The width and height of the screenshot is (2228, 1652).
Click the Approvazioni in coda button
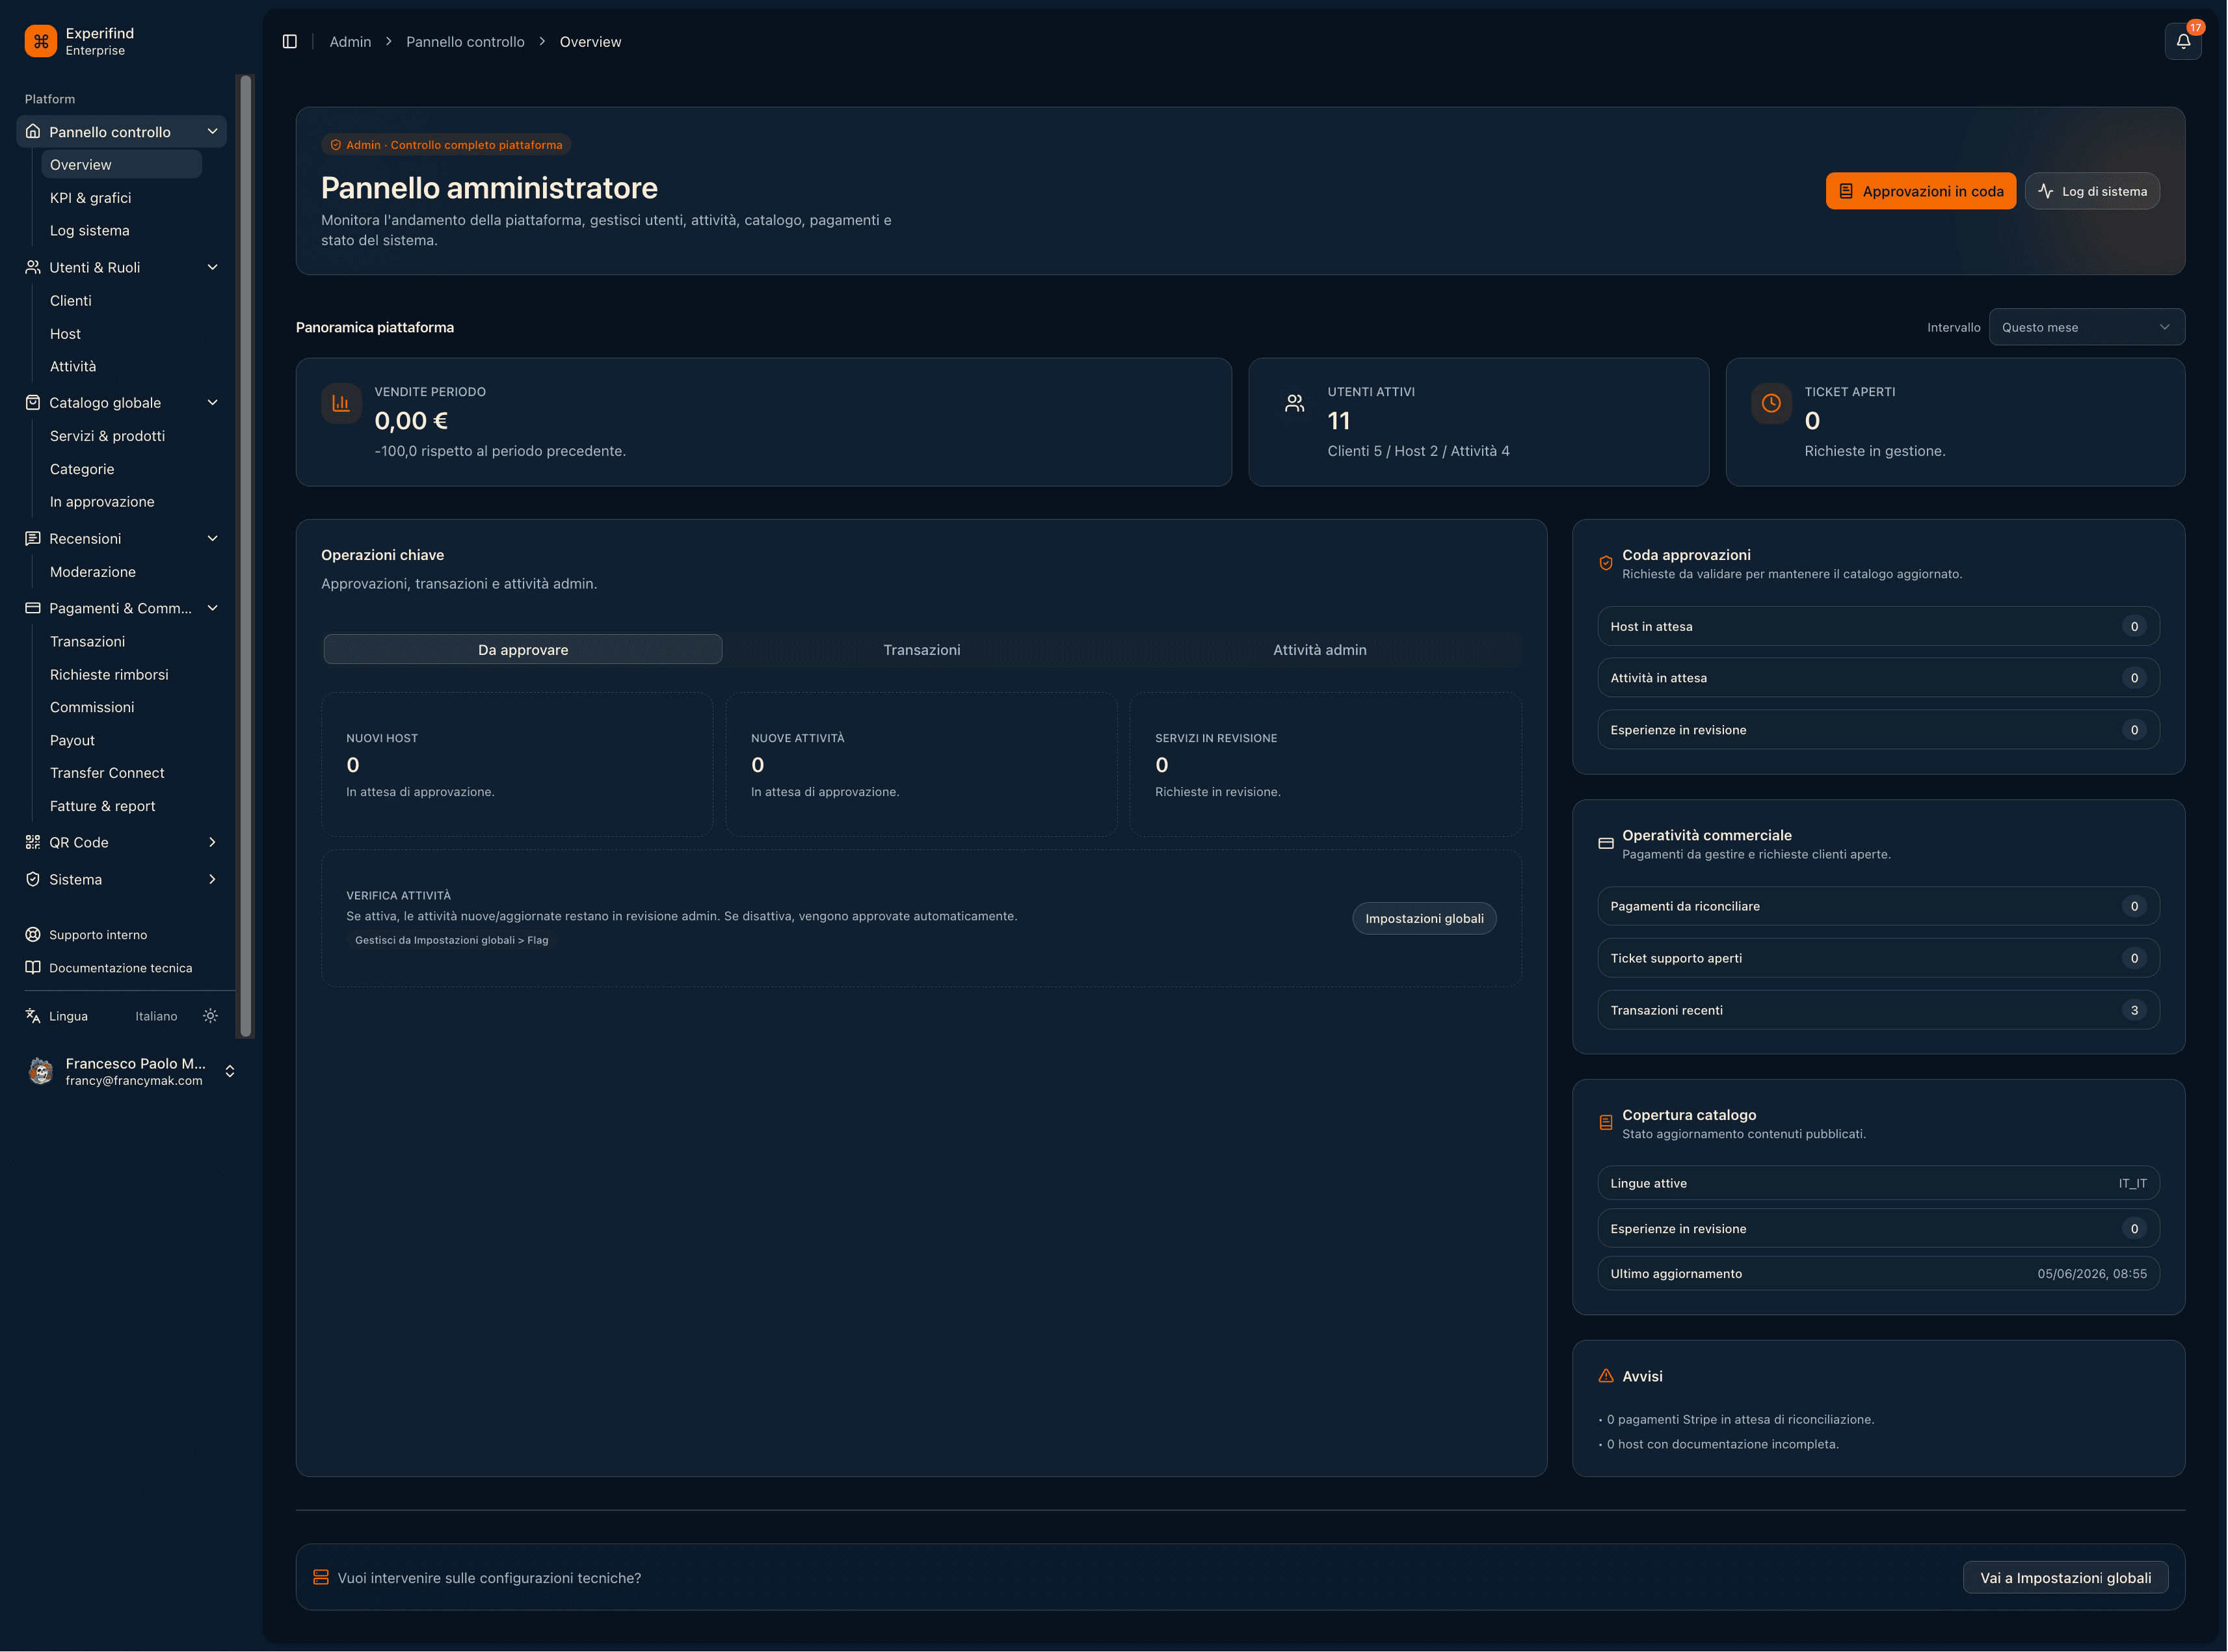[1920, 191]
